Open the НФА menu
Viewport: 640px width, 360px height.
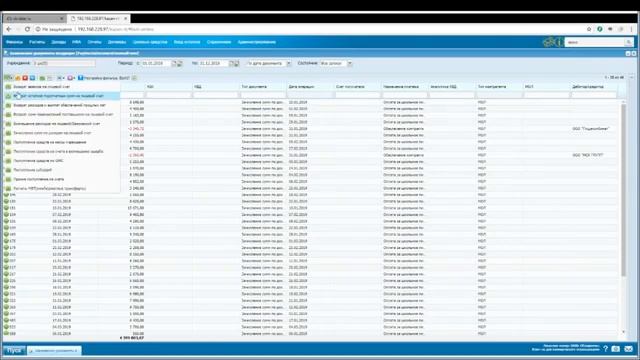point(76,42)
